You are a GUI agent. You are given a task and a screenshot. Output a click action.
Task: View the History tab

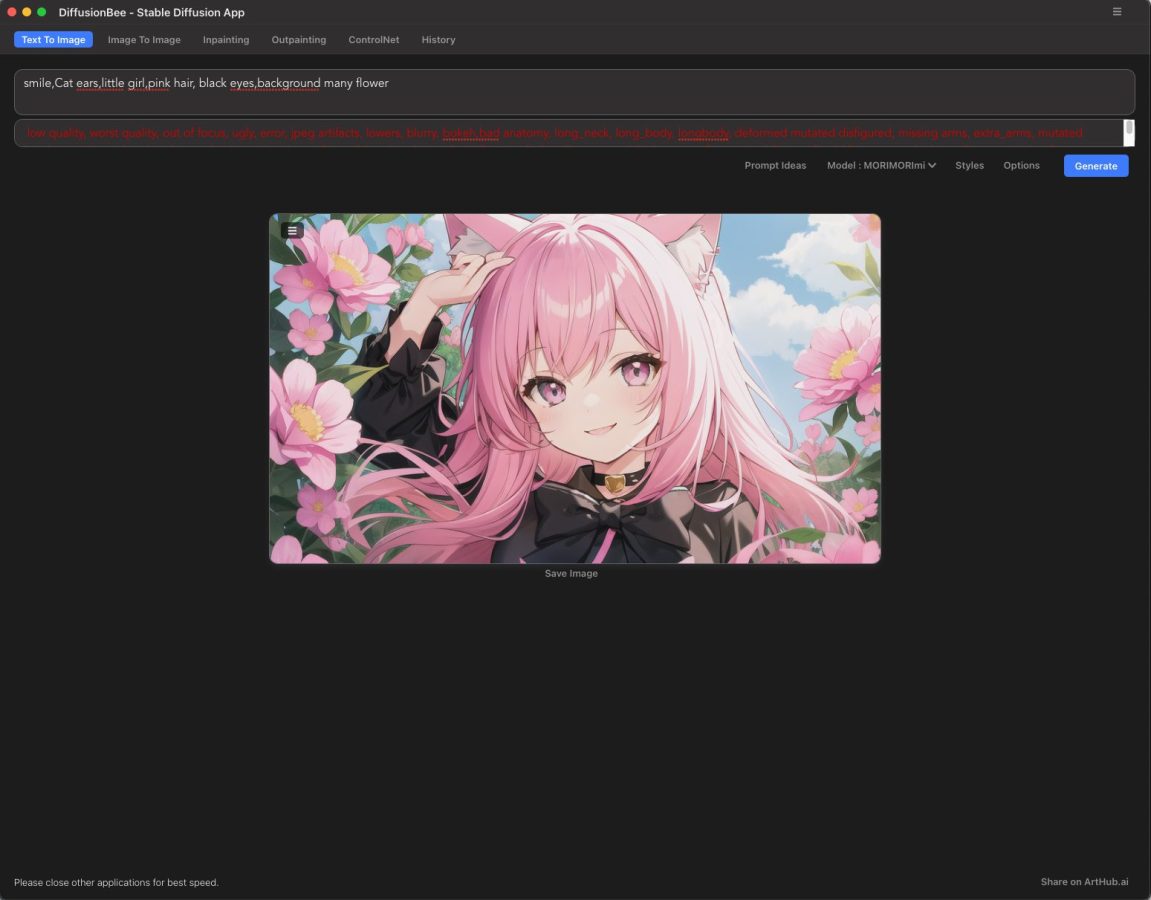pyautogui.click(x=438, y=40)
